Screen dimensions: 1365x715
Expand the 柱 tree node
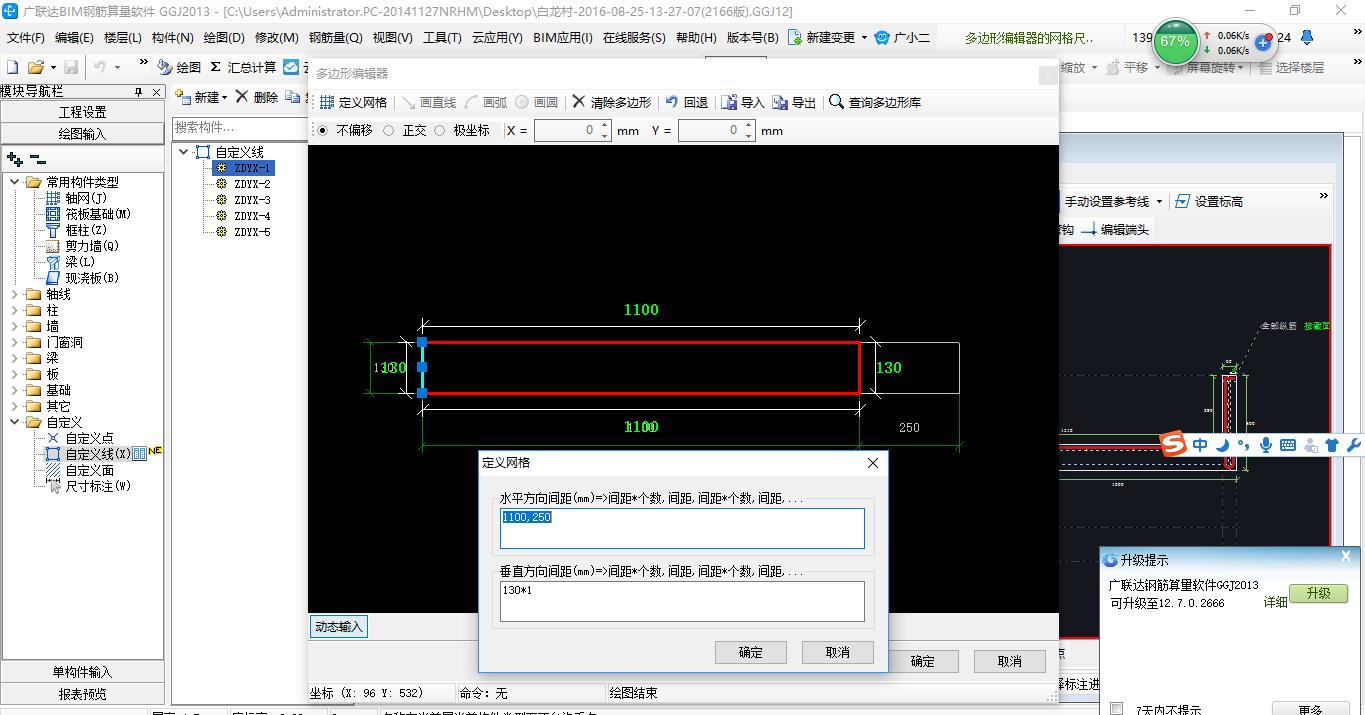(x=15, y=310)
